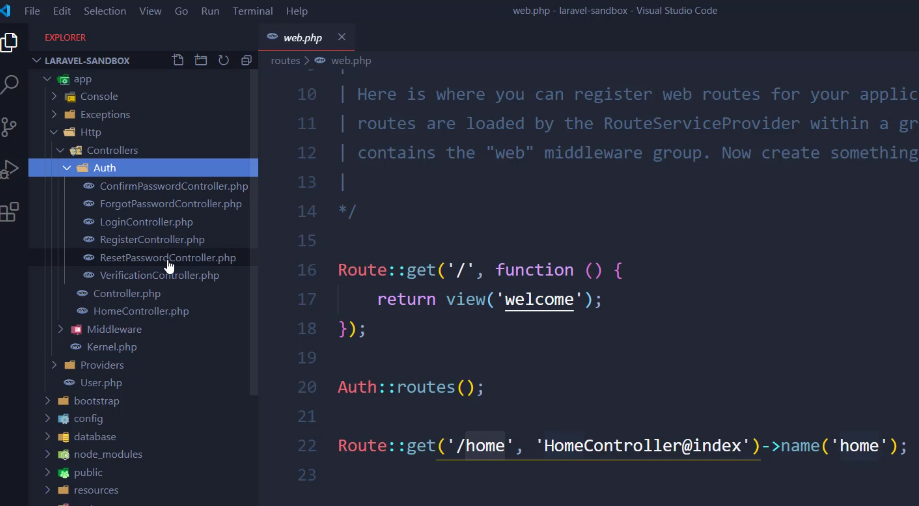Open the Extensions view icon

10,211
